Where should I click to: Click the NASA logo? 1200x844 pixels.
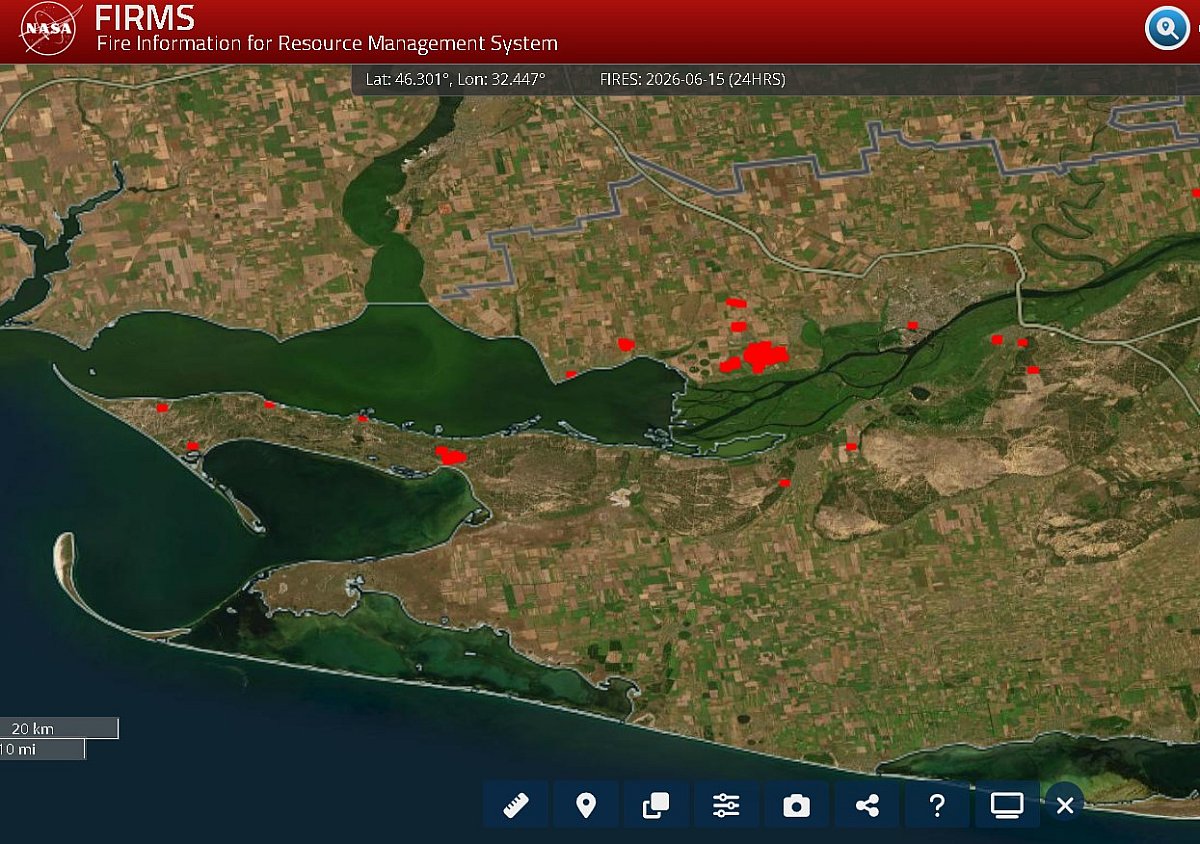(48, 30)
